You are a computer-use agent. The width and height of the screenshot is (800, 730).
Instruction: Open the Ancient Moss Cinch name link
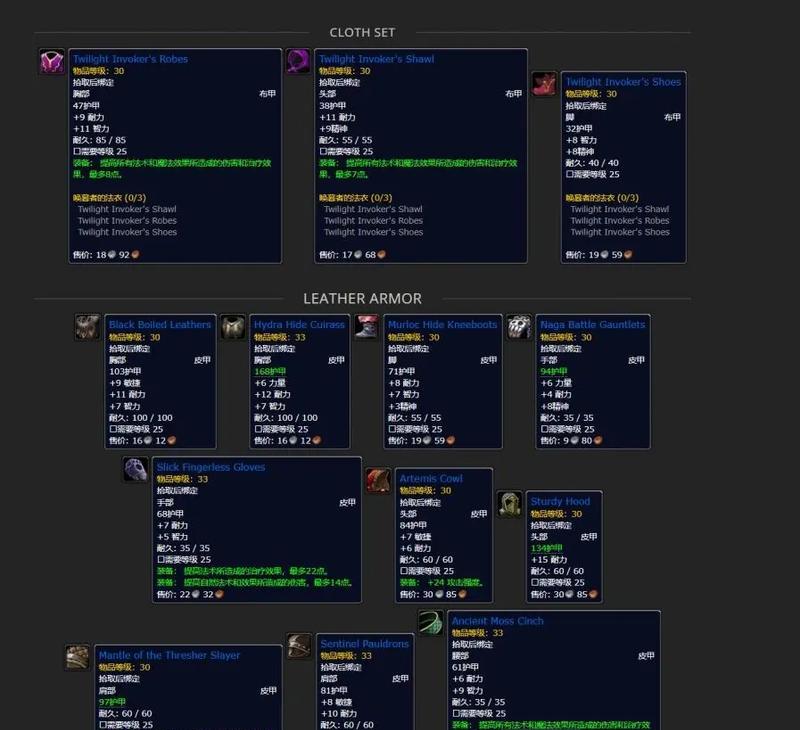click(x=497, y=621)
